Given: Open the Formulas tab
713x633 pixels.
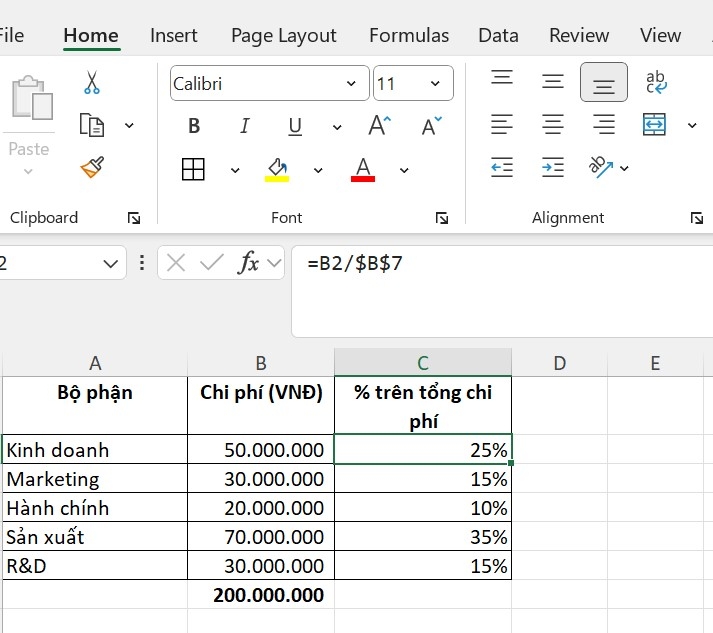Looking at the screenshot, I should [x=409, y=35].
